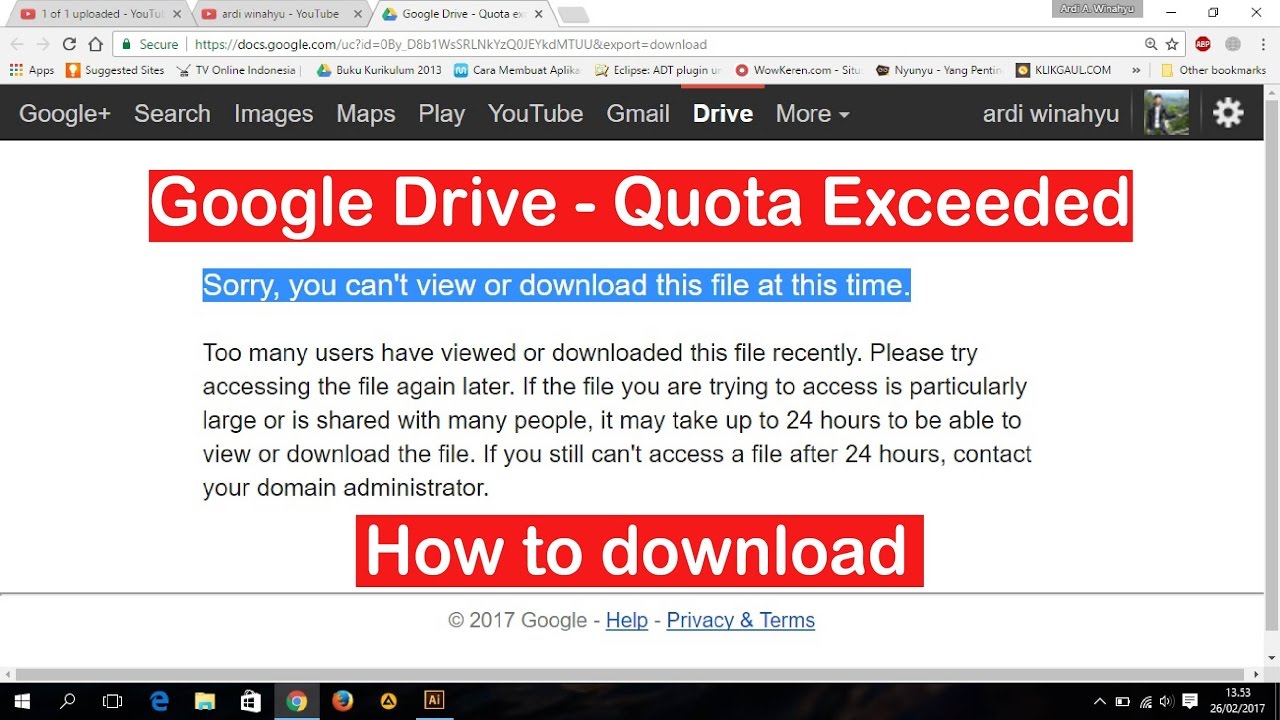Open the Privacy & Terms link
The width and height of the screenshot is (1280, 720).
[x=741, y=620]
